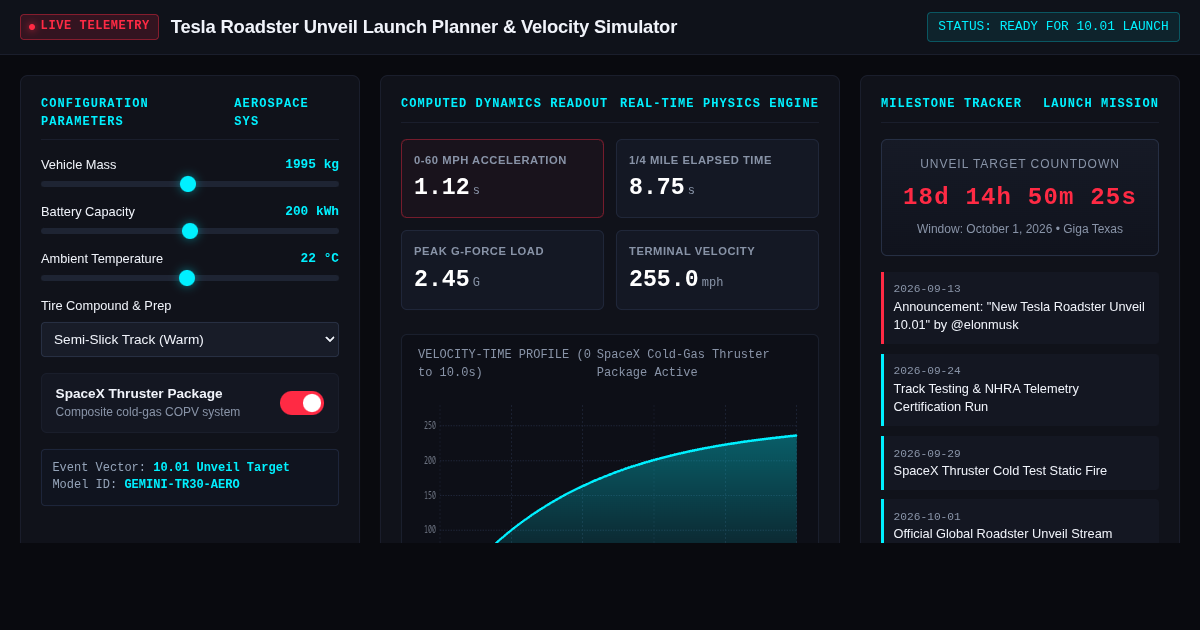The image size is (1200, 630).
Task: Click the Tesla Roadster Unveil Launch Planner title
Action: pos(424,27)
